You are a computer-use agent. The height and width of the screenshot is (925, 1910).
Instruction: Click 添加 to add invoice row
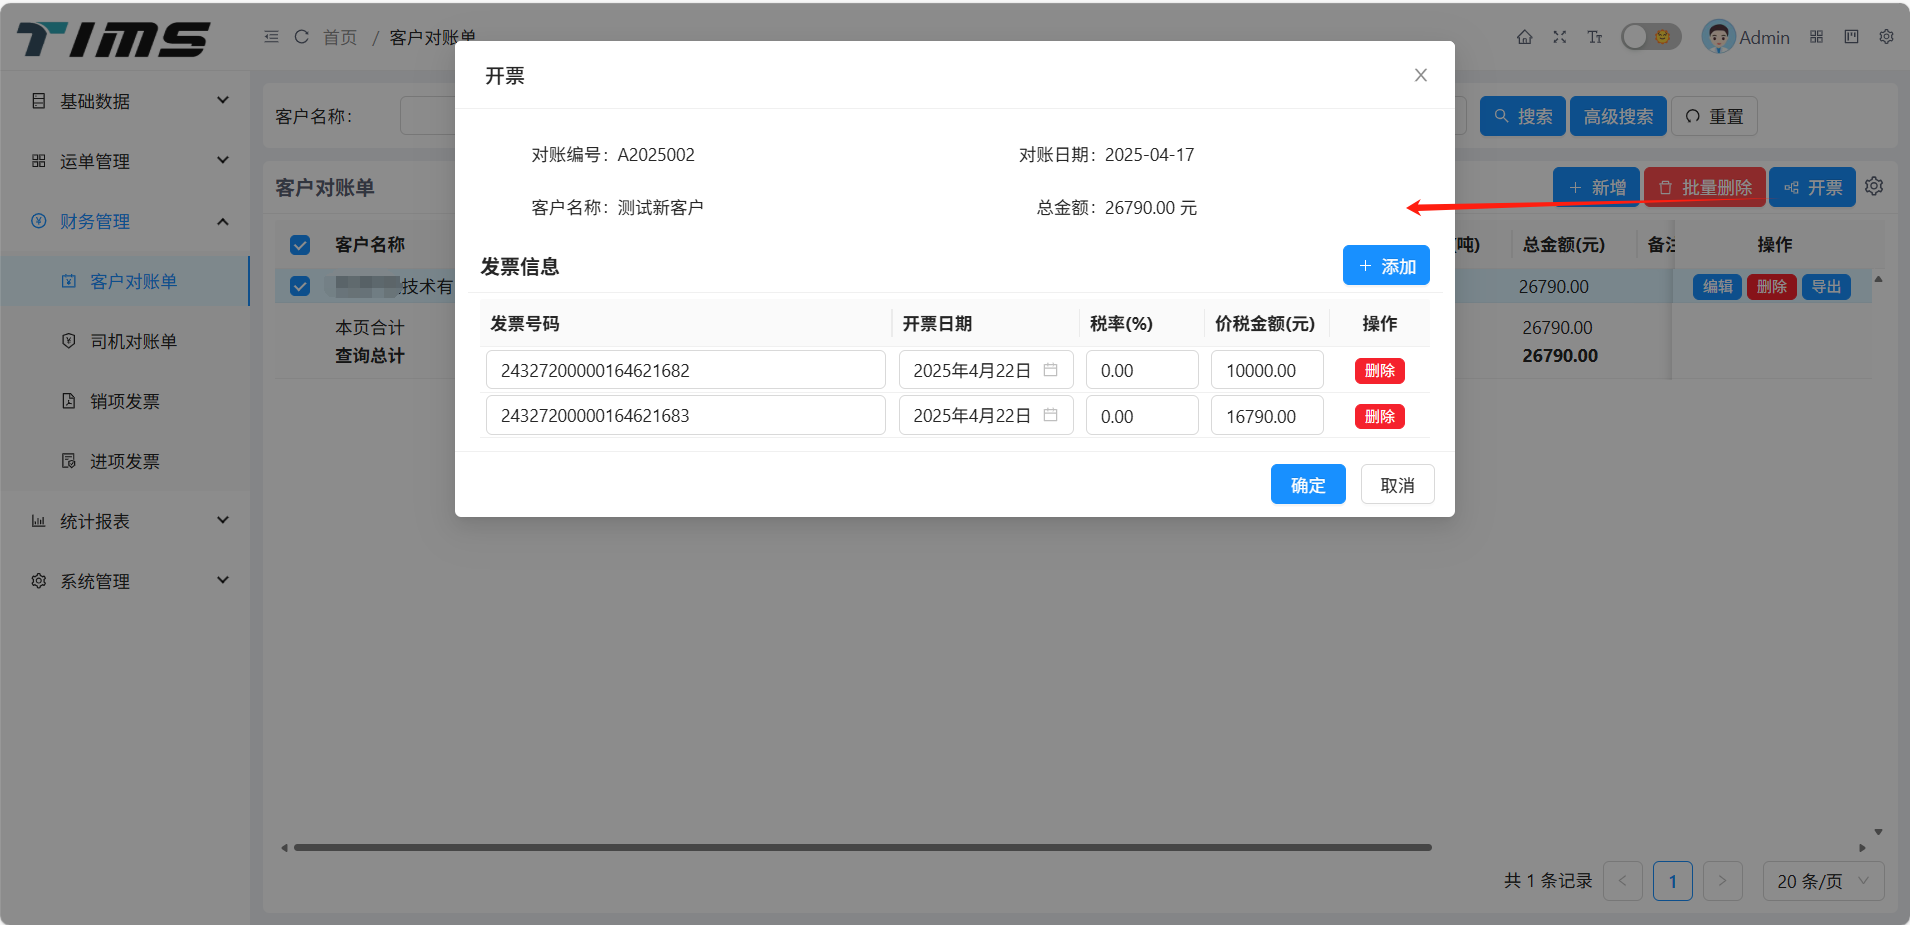click(x=1385, y=266)
